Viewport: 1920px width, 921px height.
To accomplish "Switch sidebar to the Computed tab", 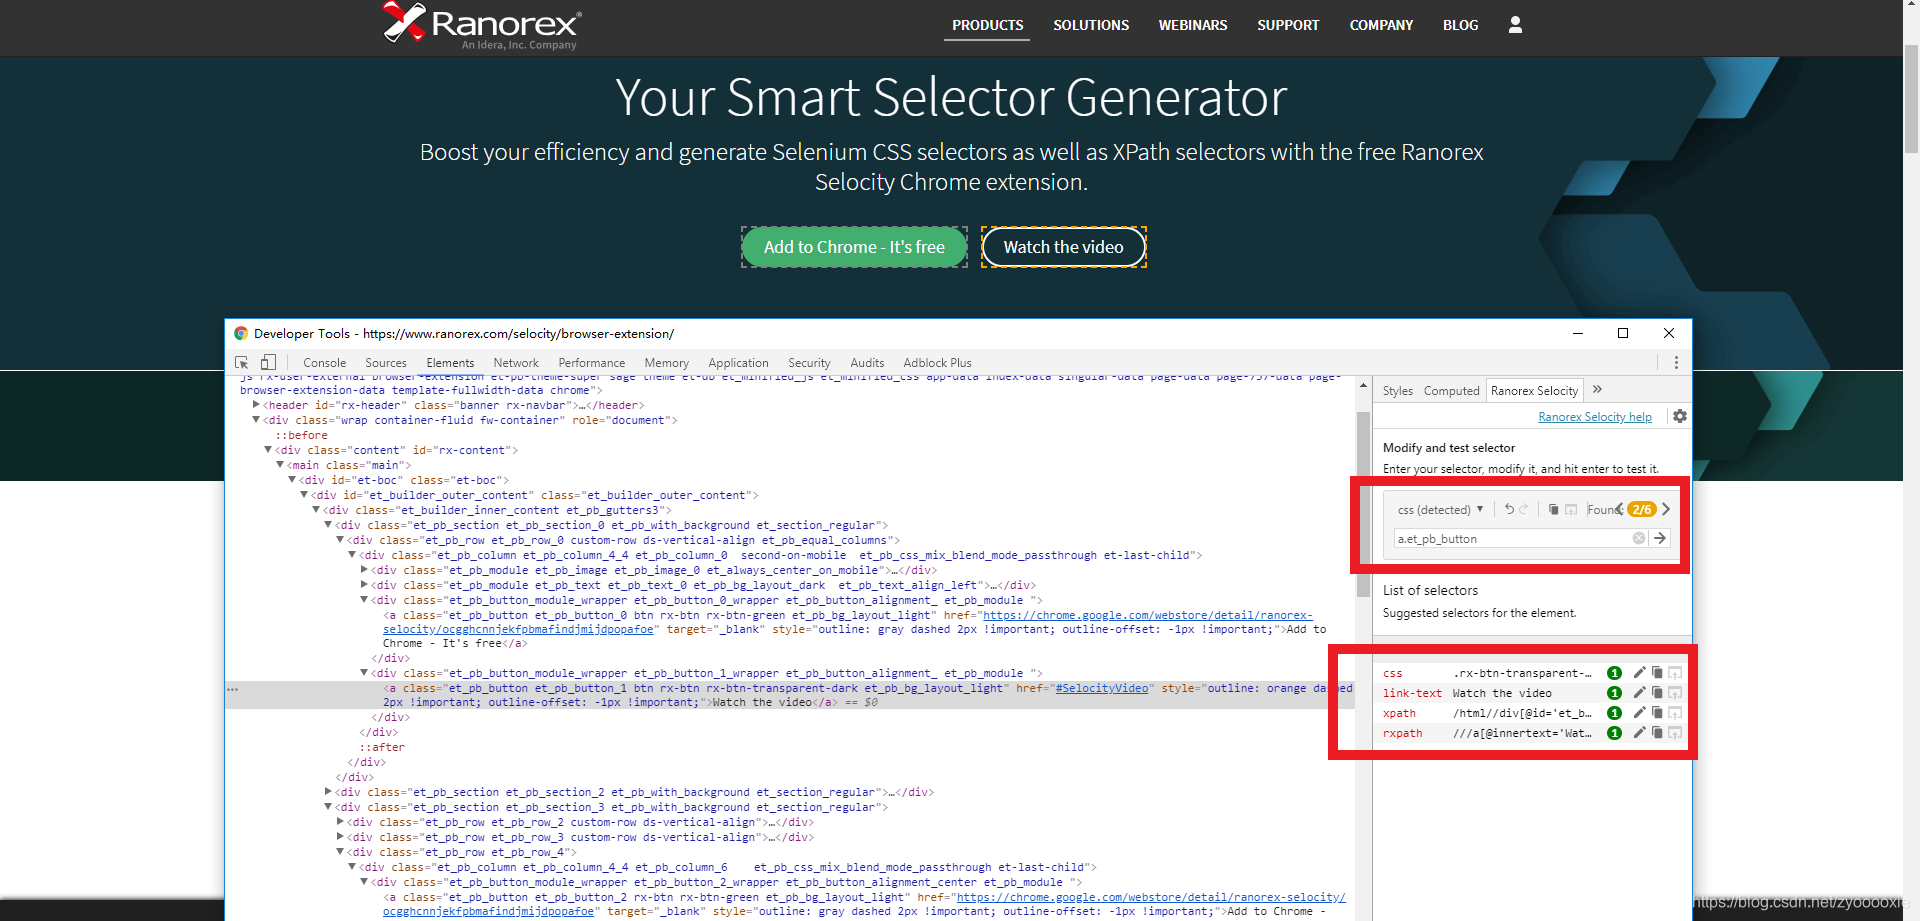I will click(x=1451, y=391).
